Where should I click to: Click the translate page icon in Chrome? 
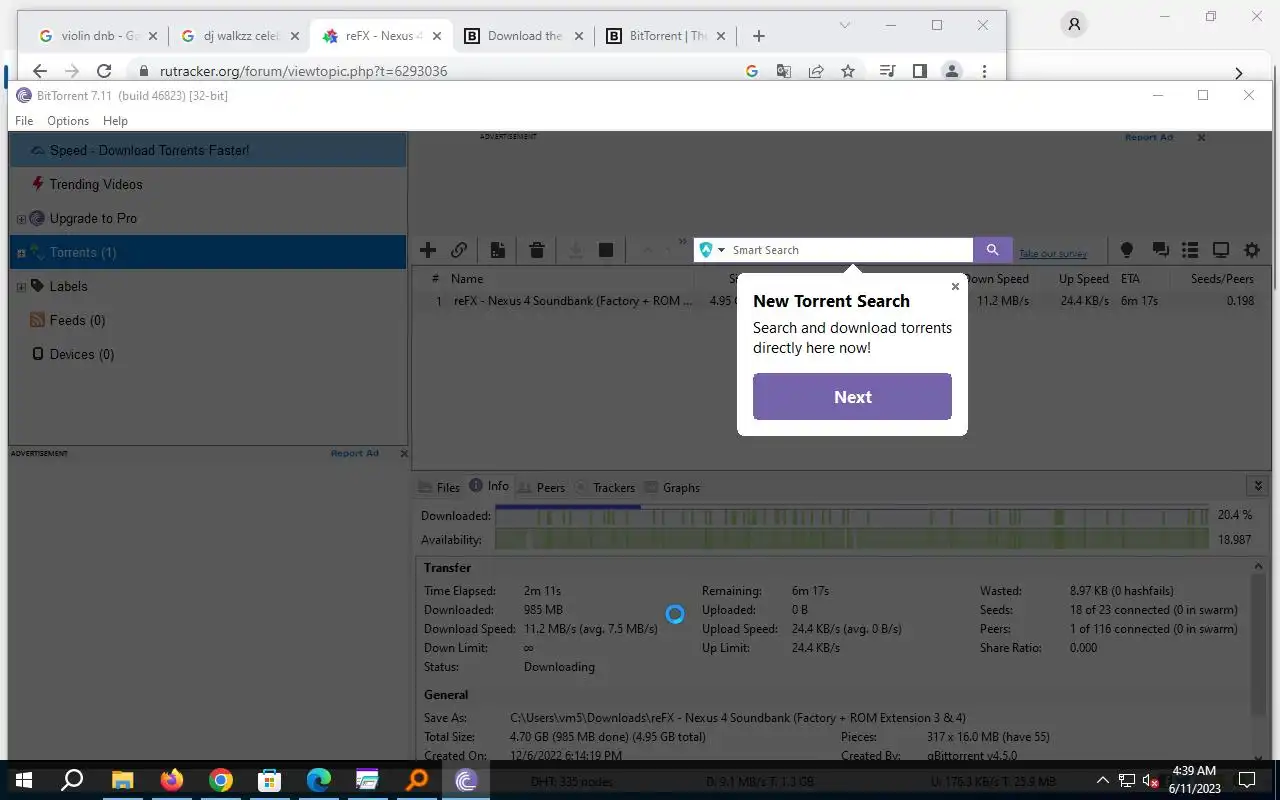click(x=784, y=71)
